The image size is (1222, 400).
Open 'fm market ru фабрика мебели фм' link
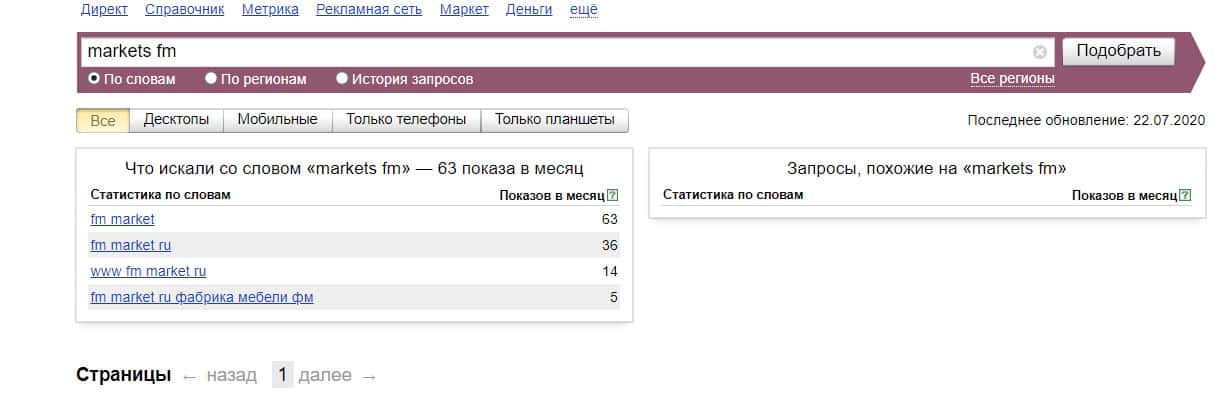202,297
